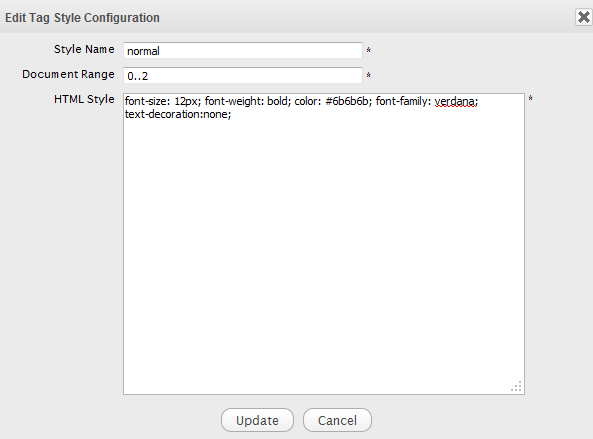Focus the Style Name input field
Screen dimensions: 593x439
tap(243, 50)
